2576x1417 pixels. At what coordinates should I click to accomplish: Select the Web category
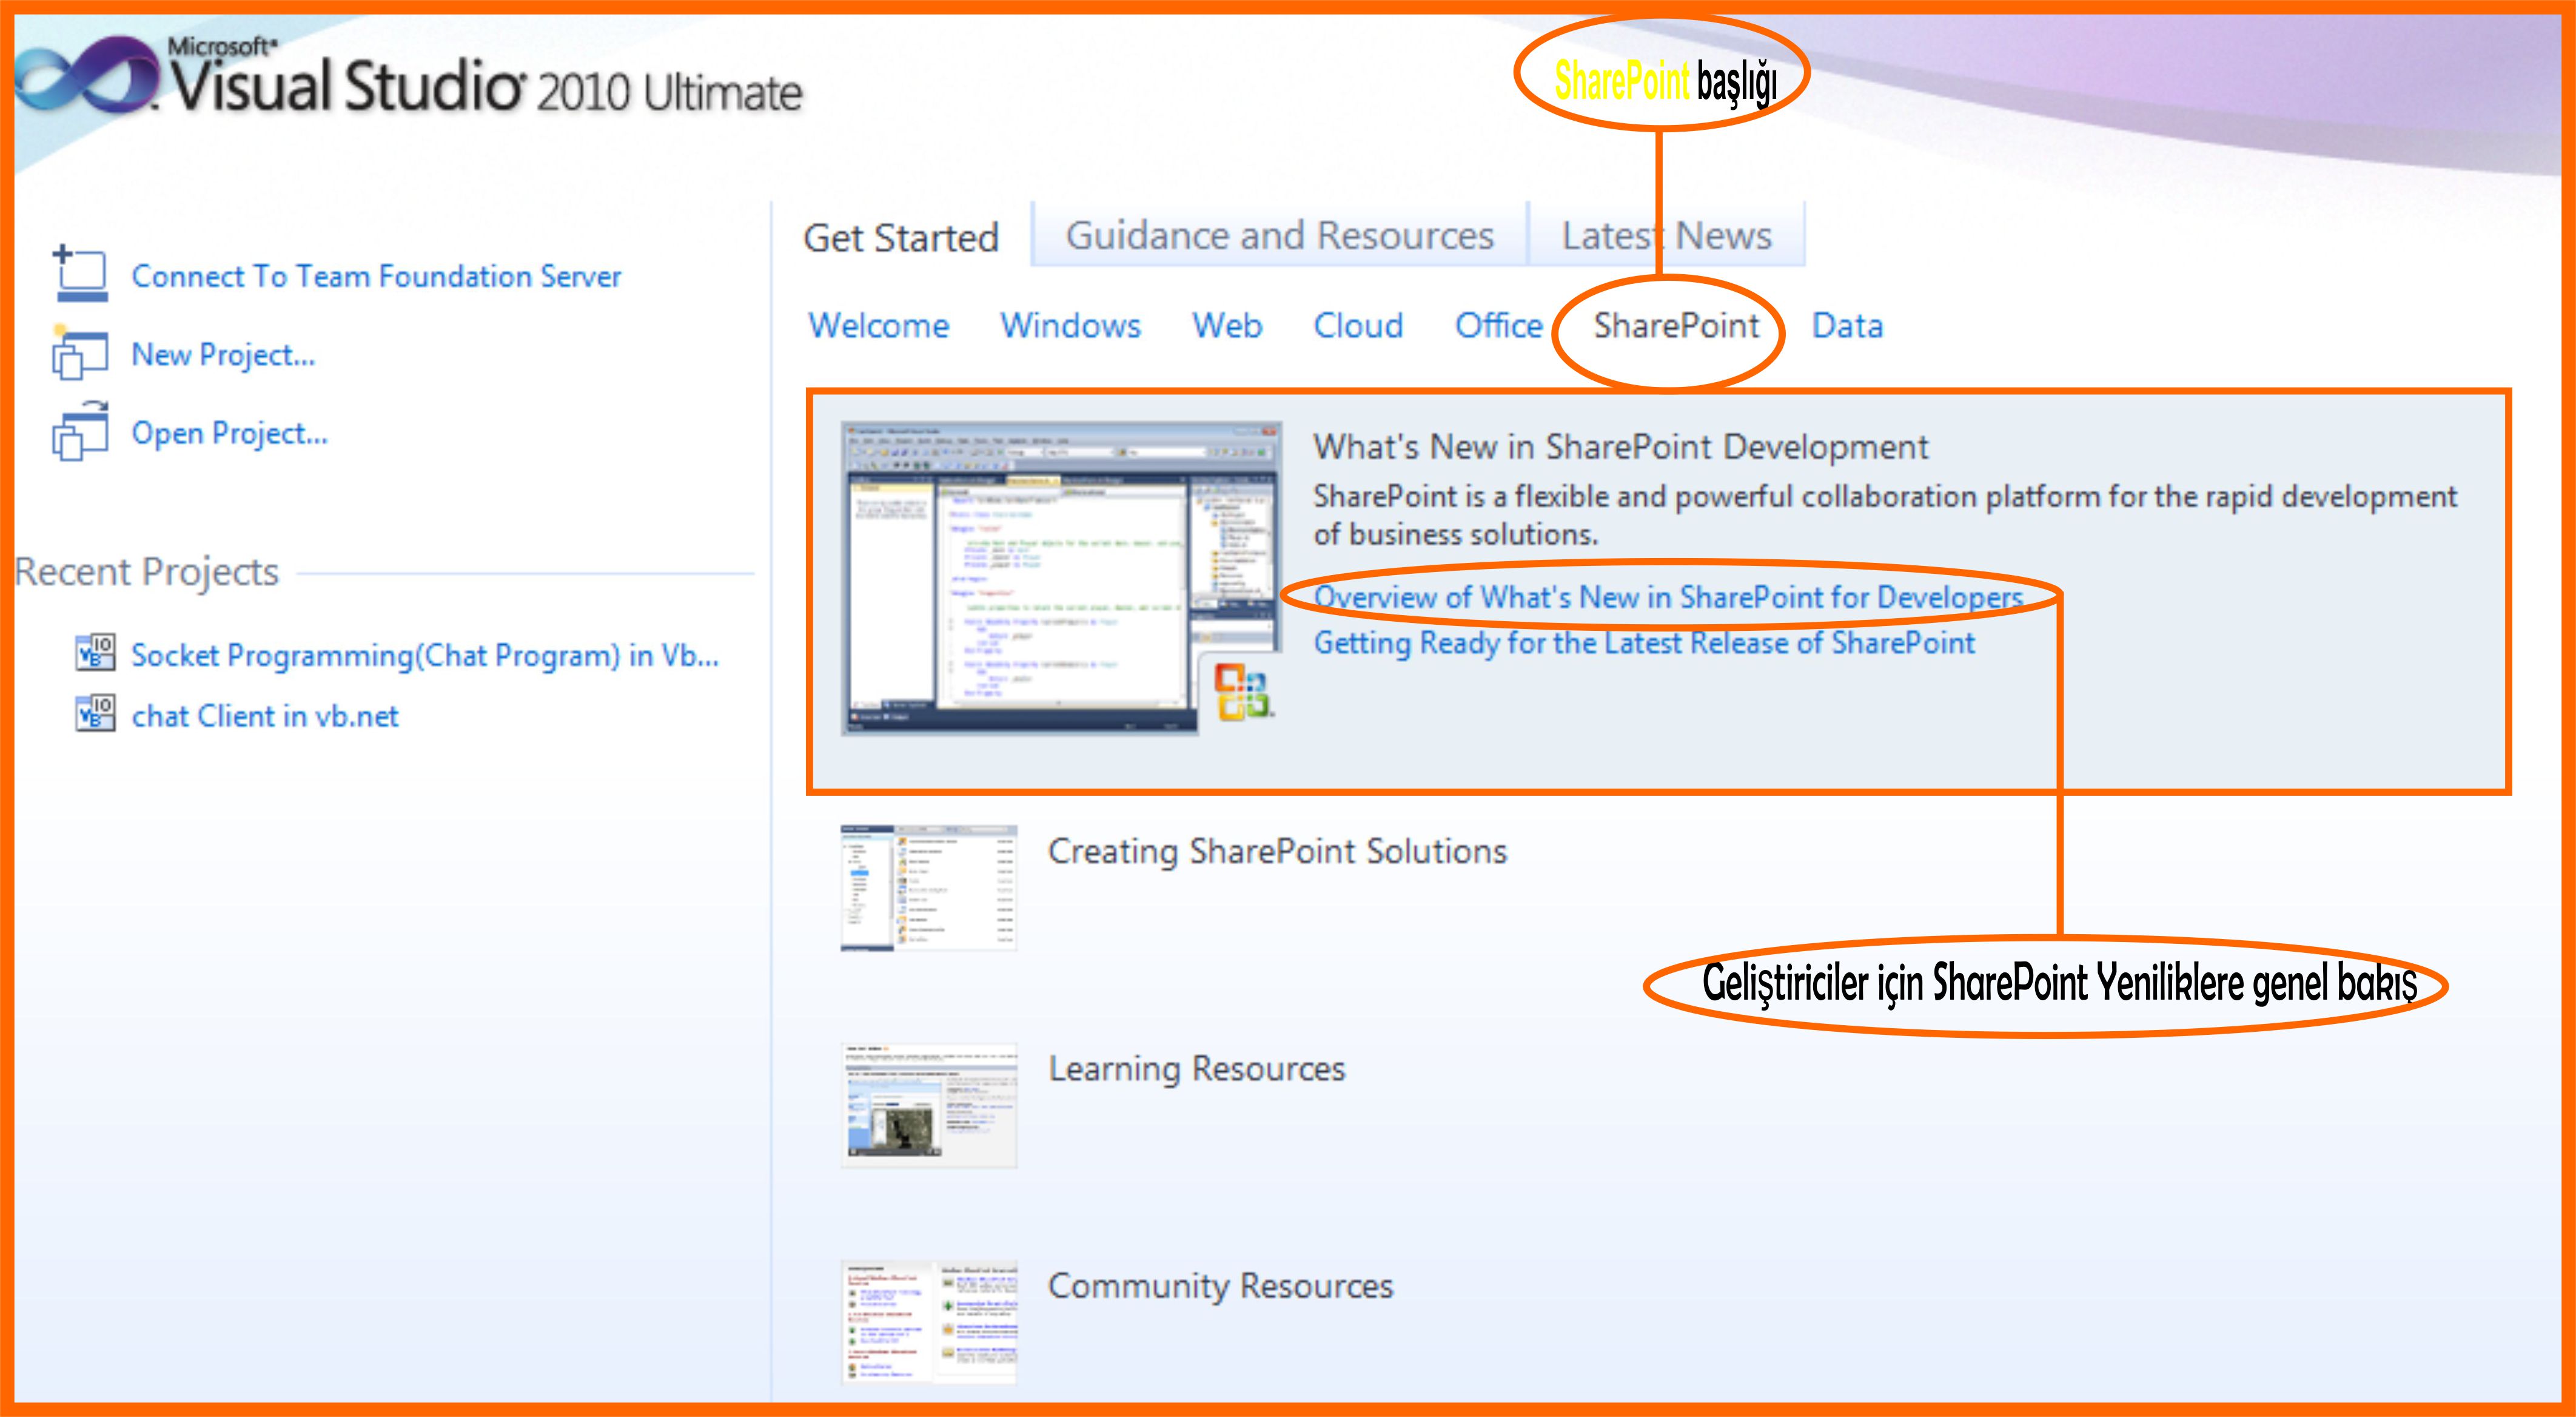point(1227,326)
